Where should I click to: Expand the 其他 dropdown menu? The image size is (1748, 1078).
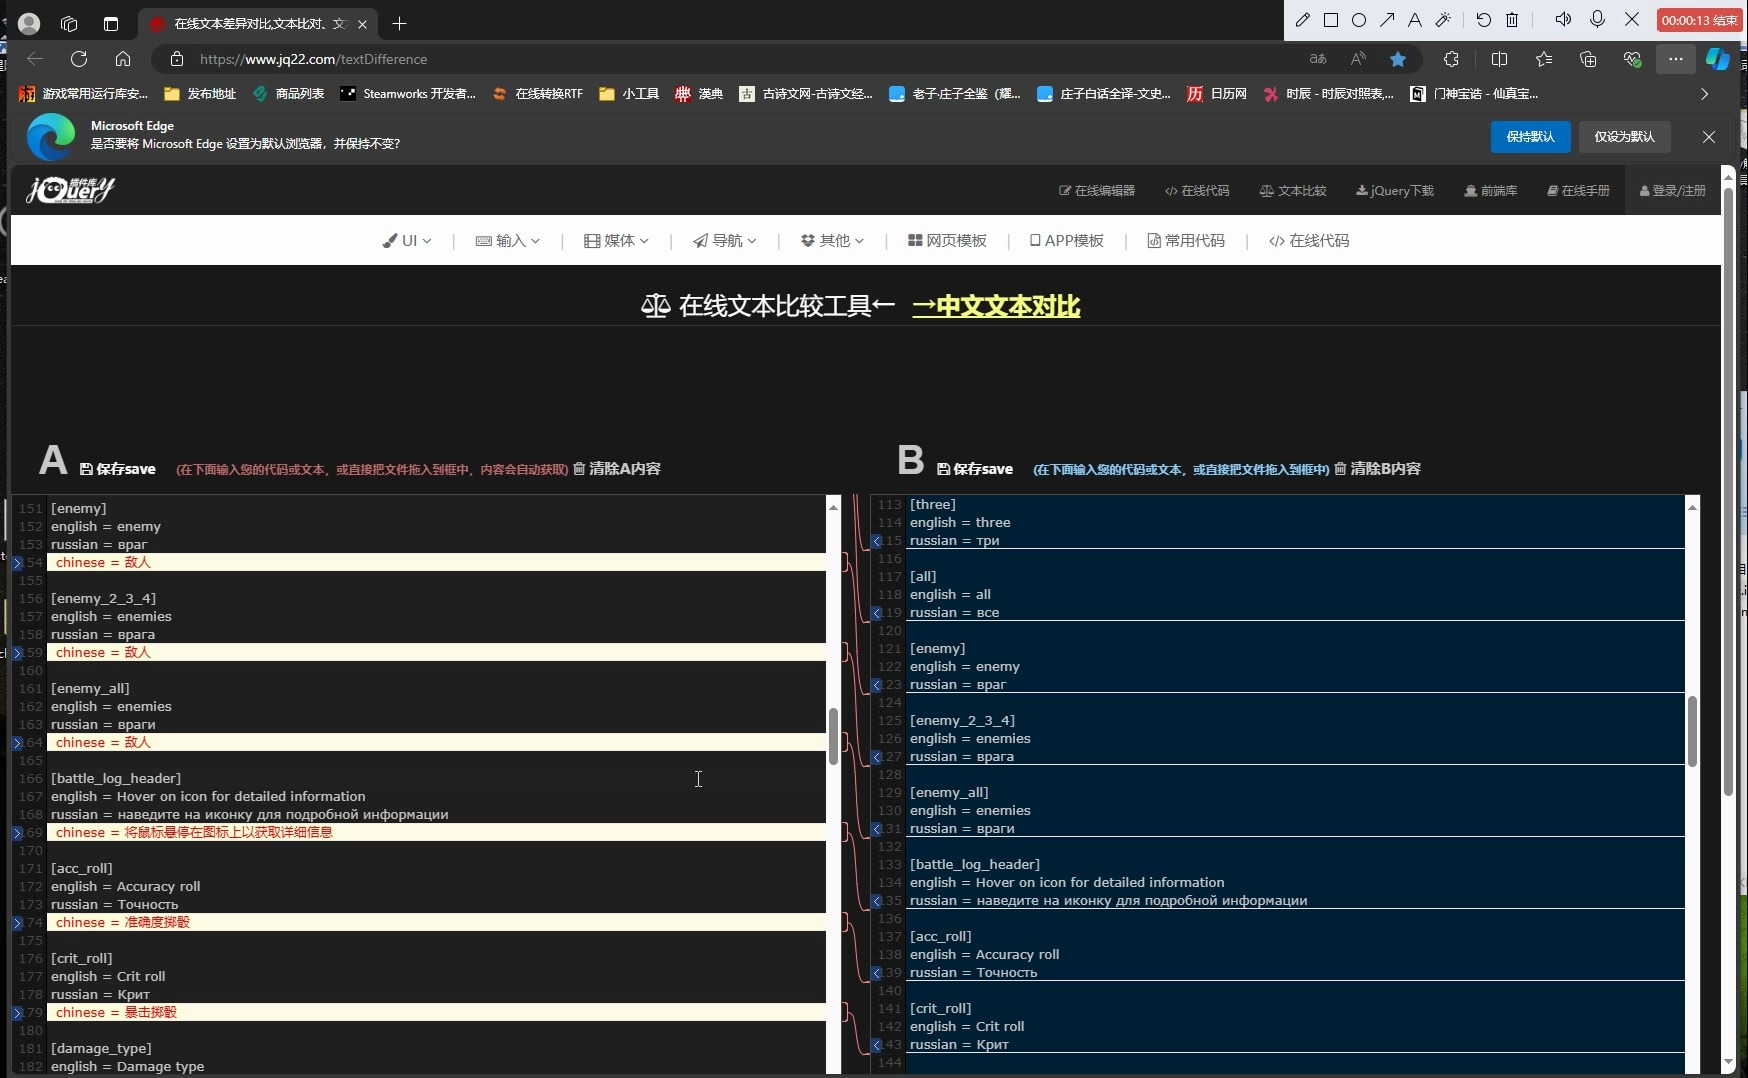click(x=832, y=241)
